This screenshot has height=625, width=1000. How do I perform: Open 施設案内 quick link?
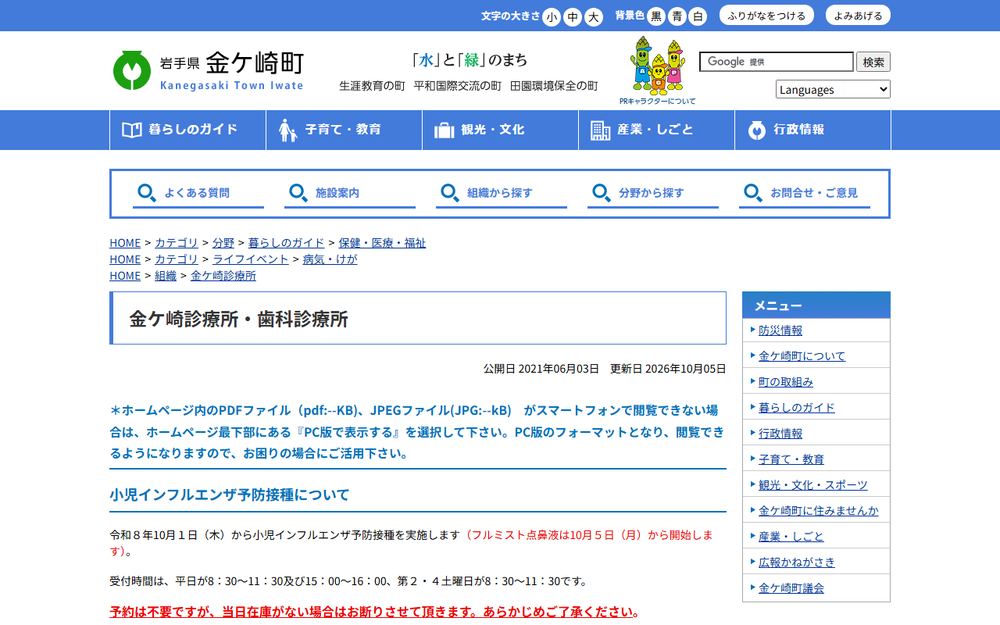click(x=349, y=193)
